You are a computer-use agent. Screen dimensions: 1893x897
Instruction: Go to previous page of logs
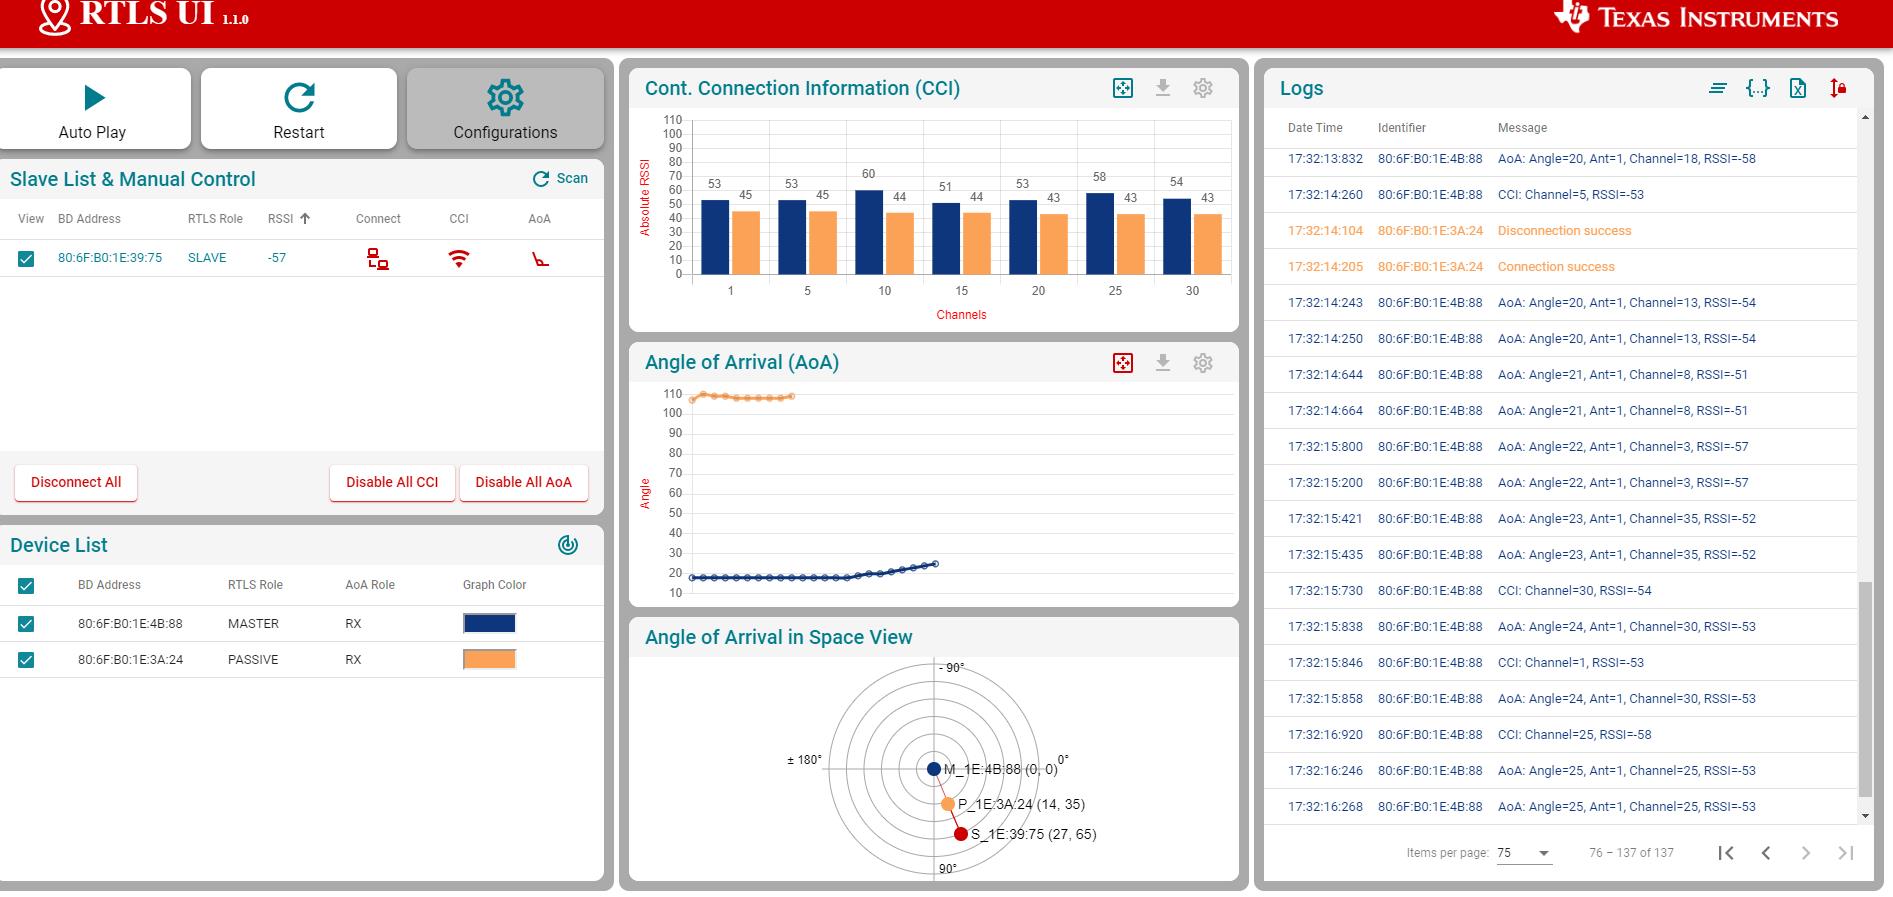[x=1766, y=853]
